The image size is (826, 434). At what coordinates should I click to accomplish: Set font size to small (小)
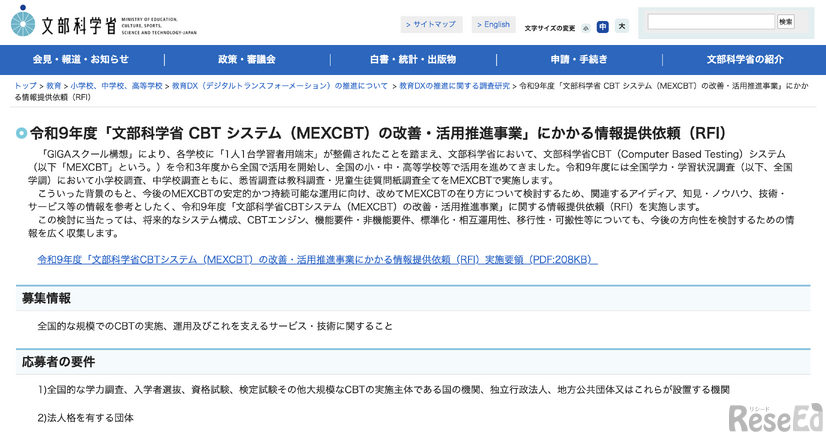(586, 28)
